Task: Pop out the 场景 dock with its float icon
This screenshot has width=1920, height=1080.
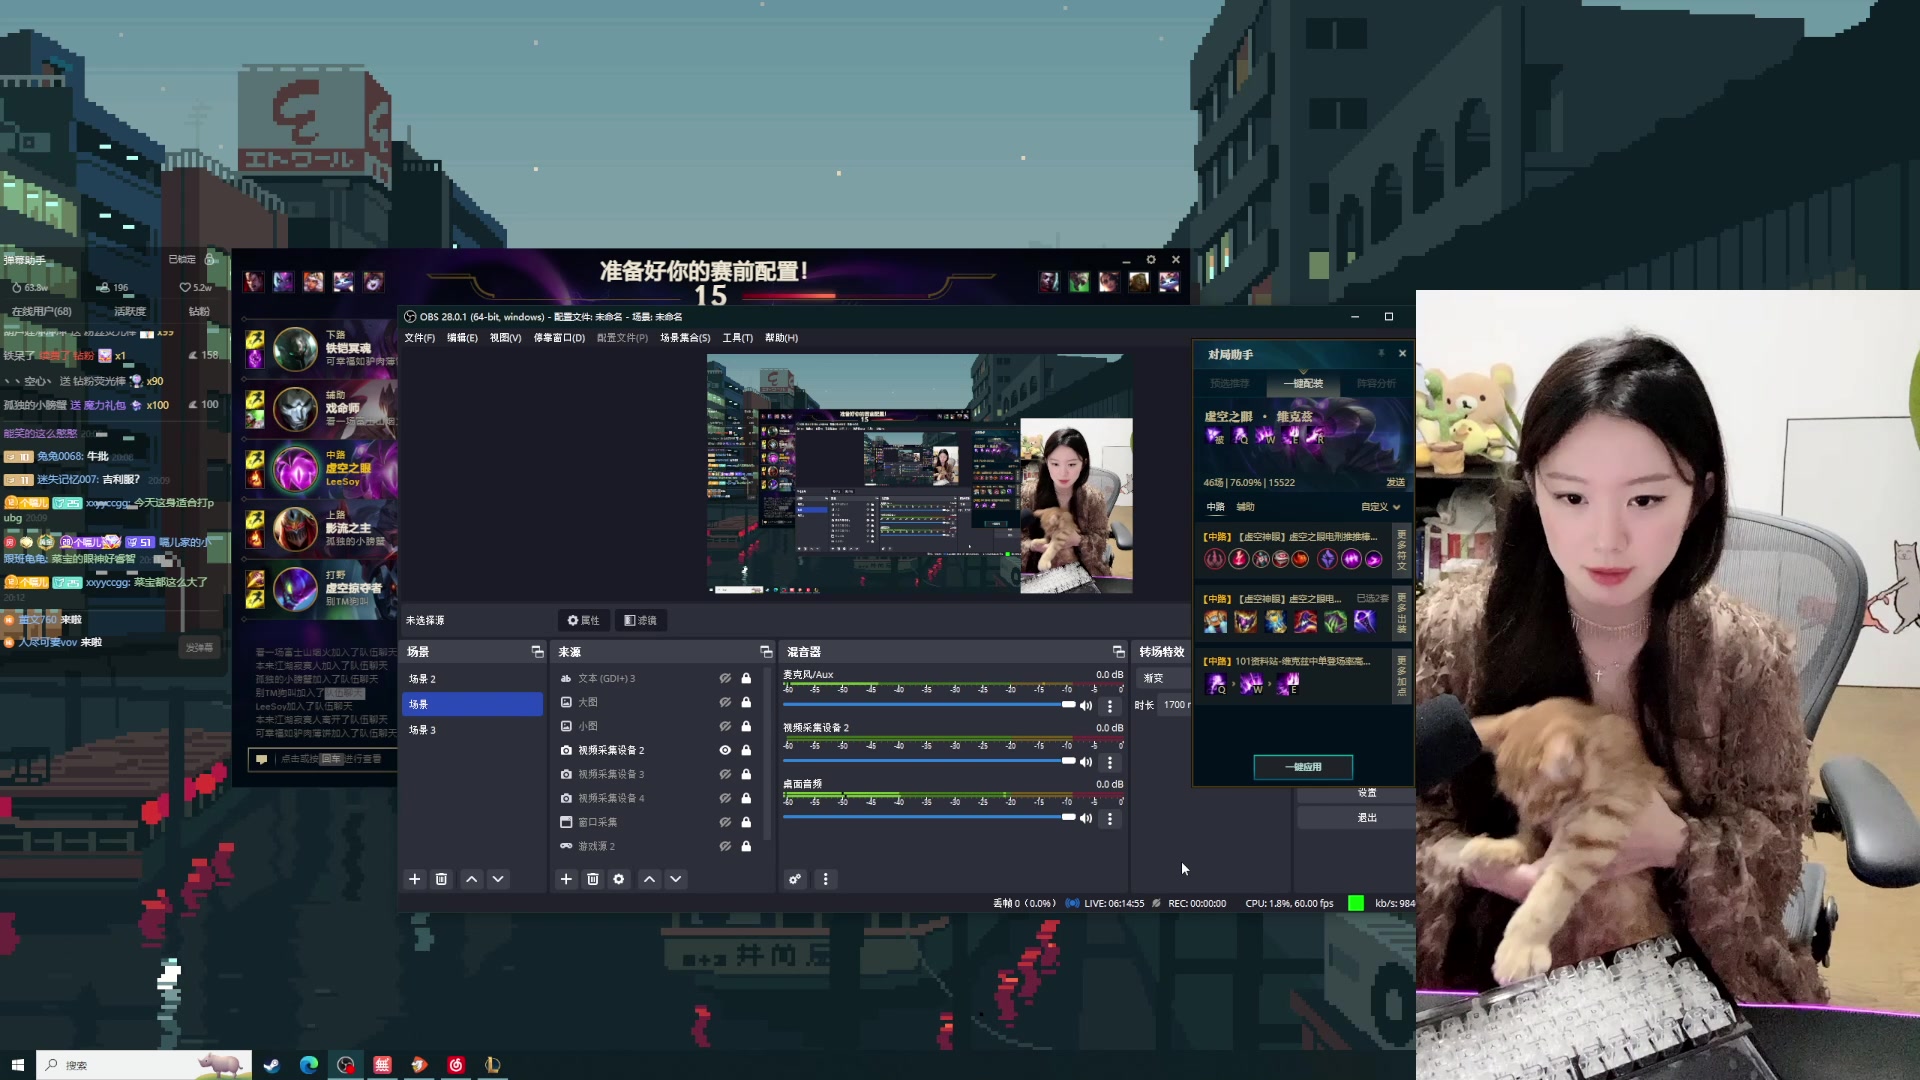Action: click(x=537, y=651)
